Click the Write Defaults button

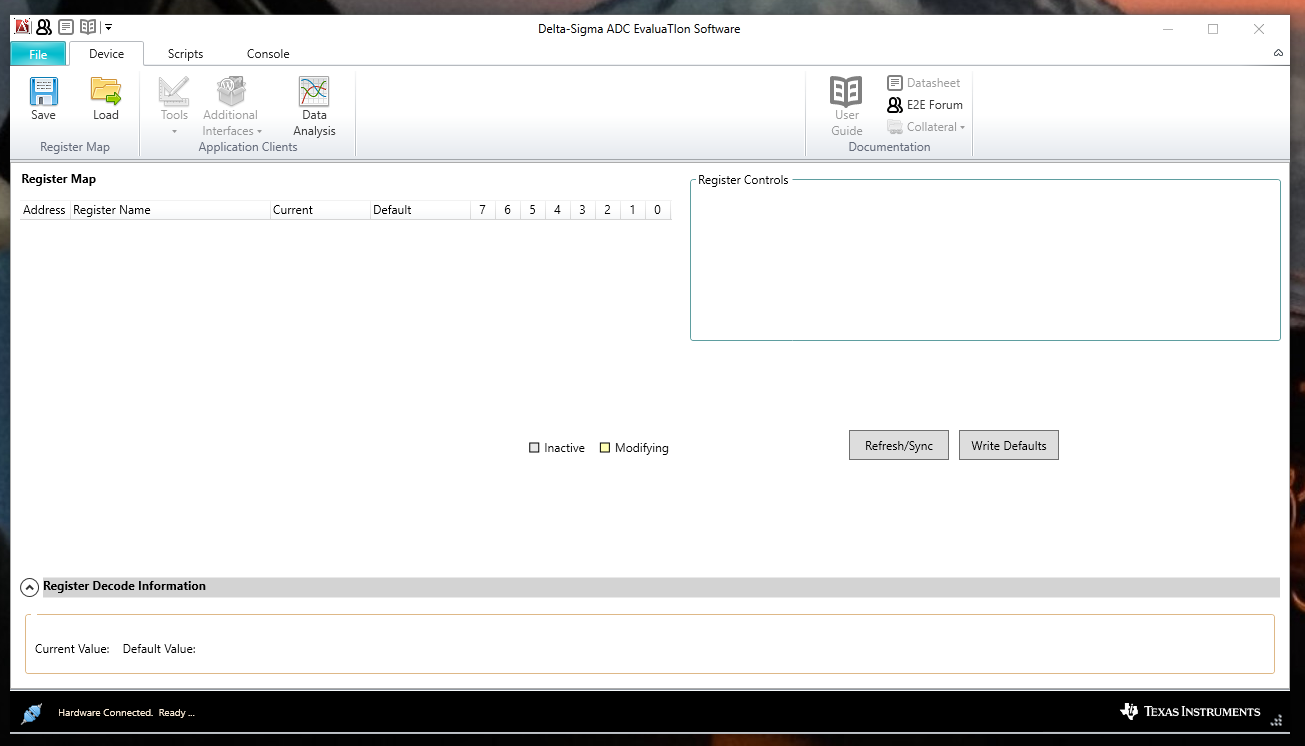coord(1009,445)
